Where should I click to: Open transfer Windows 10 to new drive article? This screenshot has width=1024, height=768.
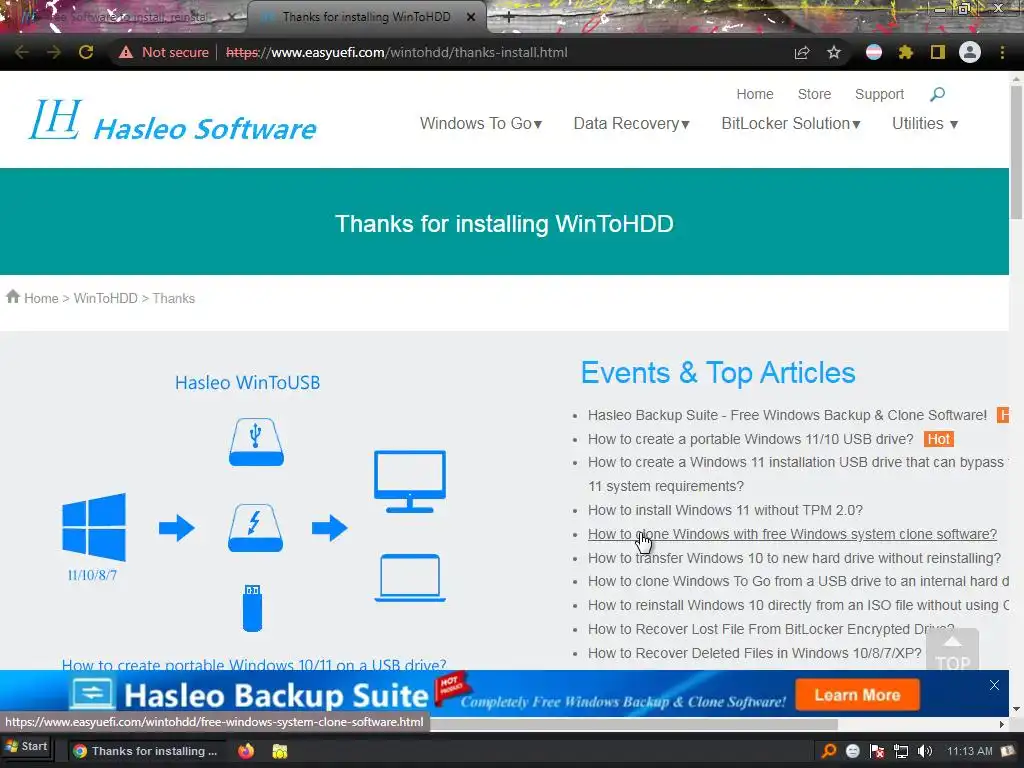pos(794,558)
